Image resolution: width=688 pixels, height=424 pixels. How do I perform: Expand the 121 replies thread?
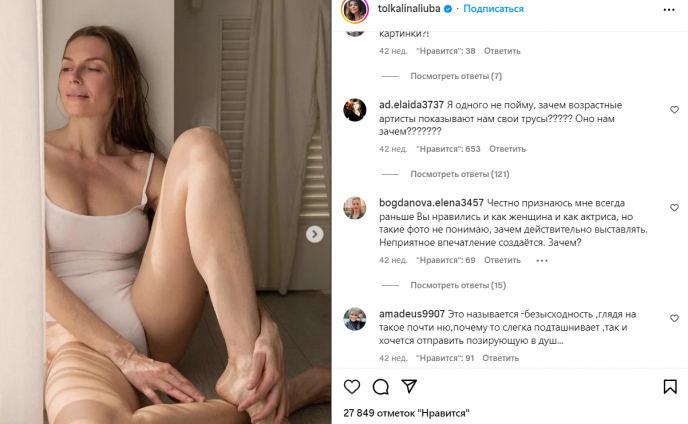pyautogui.click(x=460, y=174)
